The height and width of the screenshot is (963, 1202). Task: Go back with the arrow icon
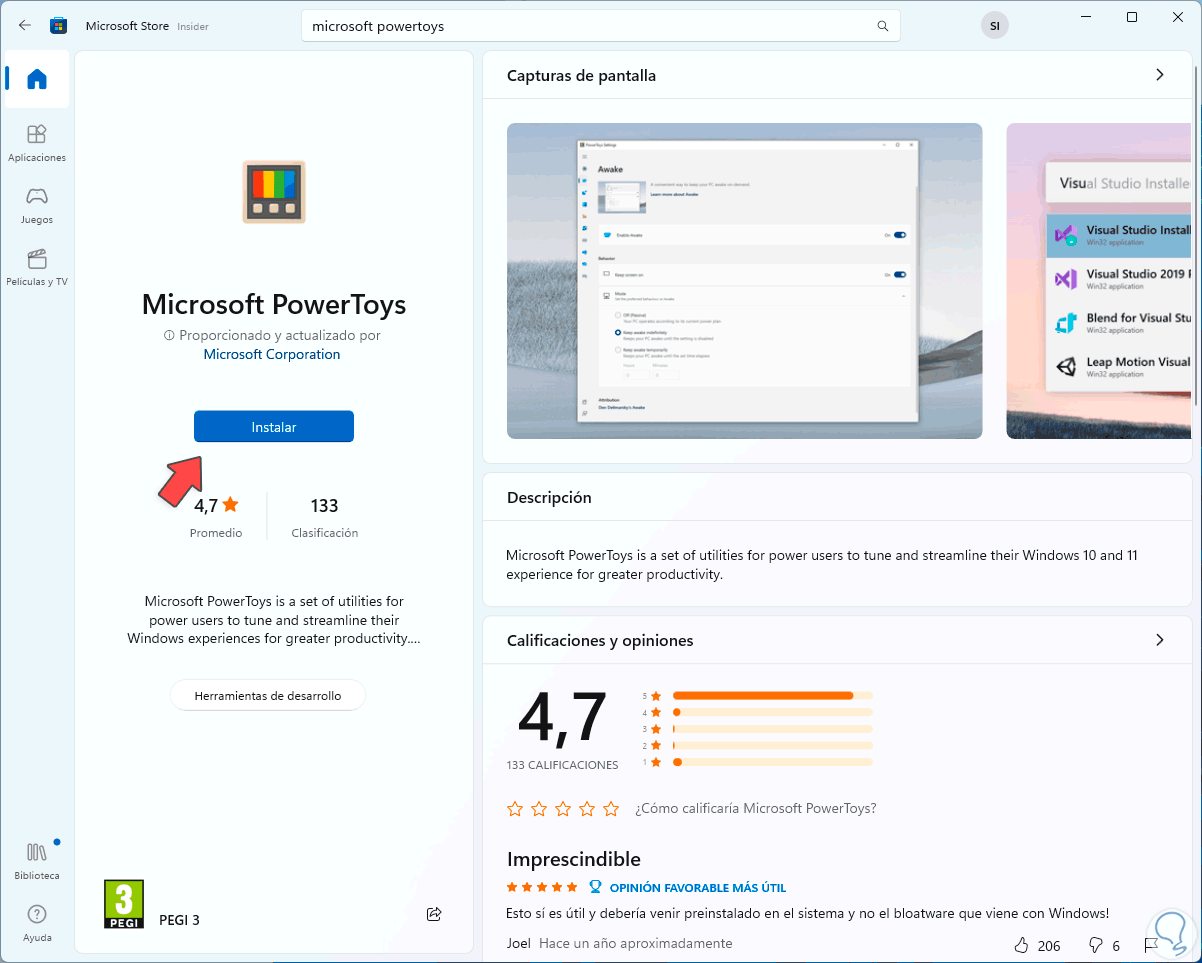pos(25,26)
